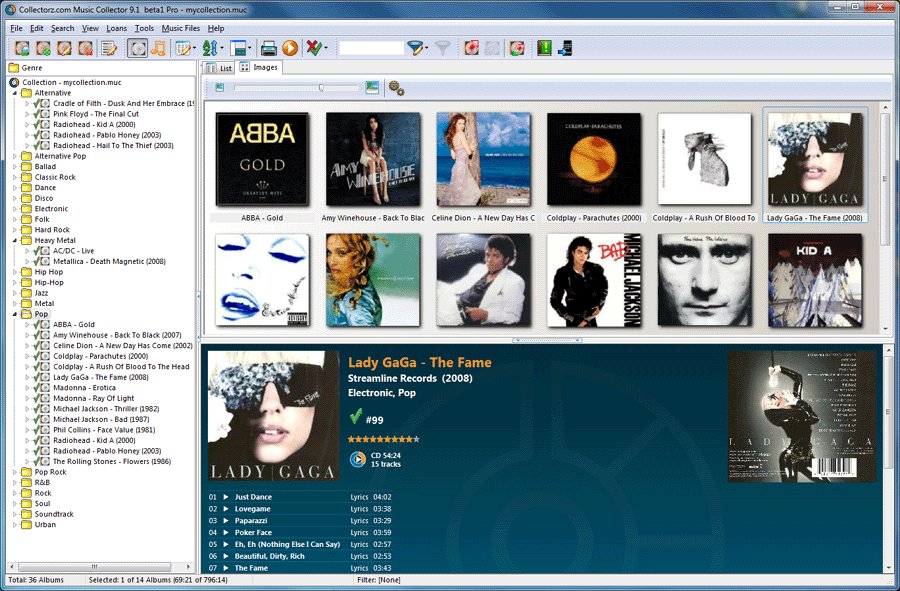Image resolution: width=900 pixels, height=591 pixels.
Task: Expand the Soundtrack folder
Action: coord(15,514)
